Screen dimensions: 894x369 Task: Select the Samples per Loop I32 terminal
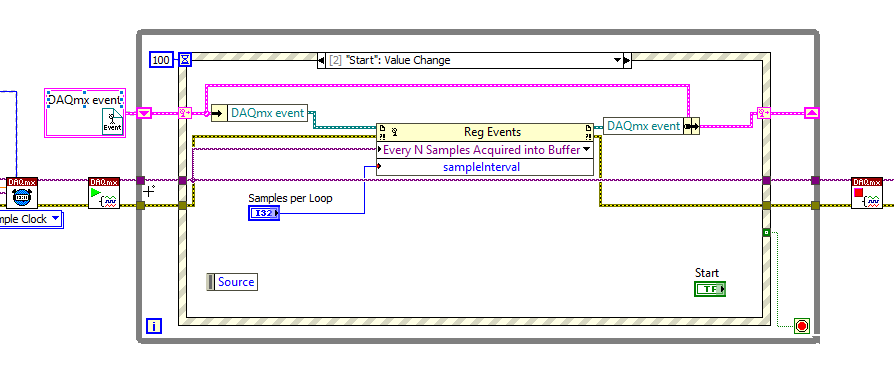[x=264, y=213]
